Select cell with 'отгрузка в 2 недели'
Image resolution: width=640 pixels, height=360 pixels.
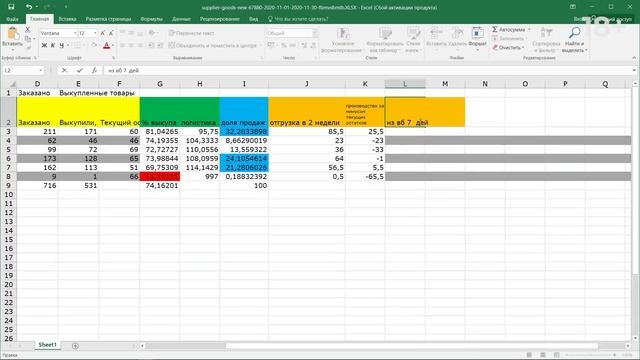click(x=307, y=112)
